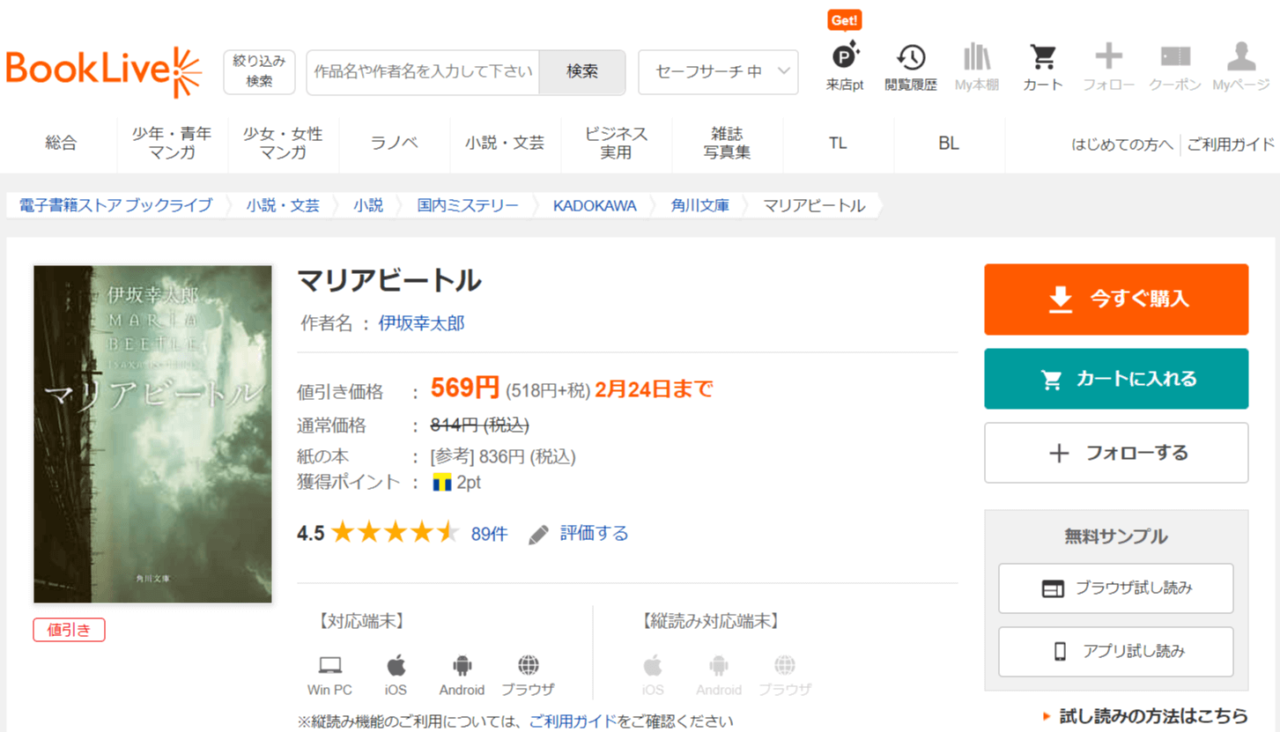The width and height of the screenshot is (1280, 732).
Task: Click the 絞り込み検索 filter button
Action: click(x=259, y=71)
